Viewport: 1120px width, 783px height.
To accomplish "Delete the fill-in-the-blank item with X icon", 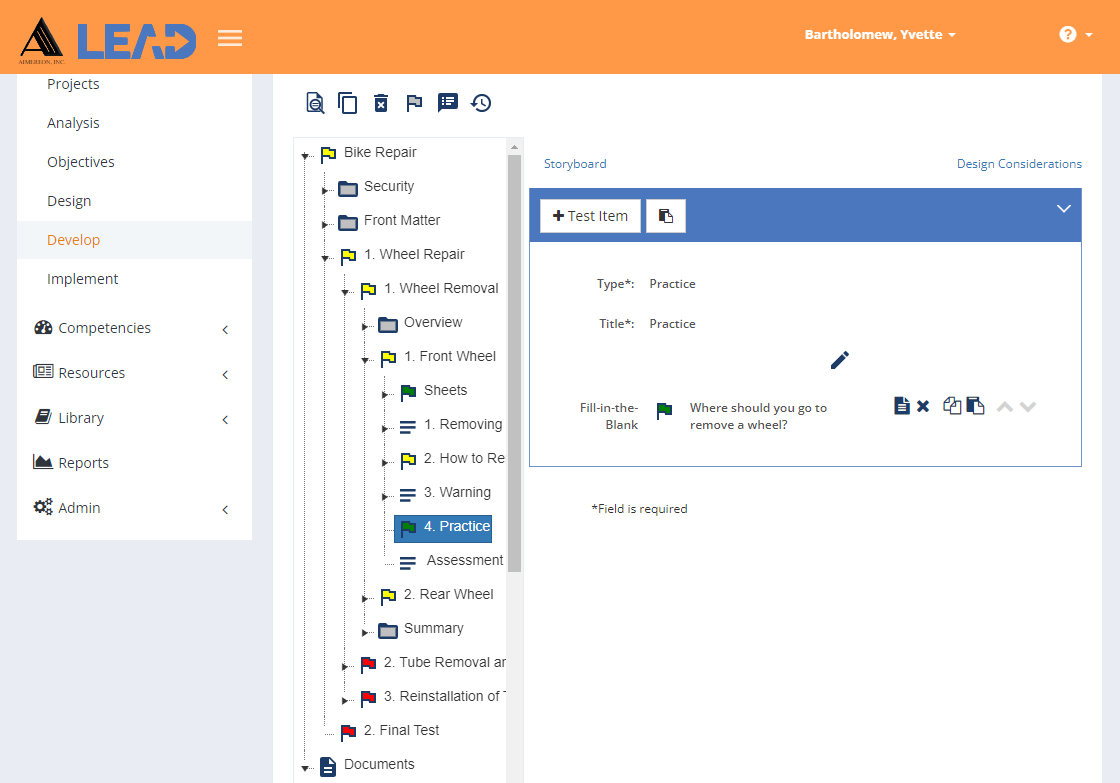I will point(923,406).
